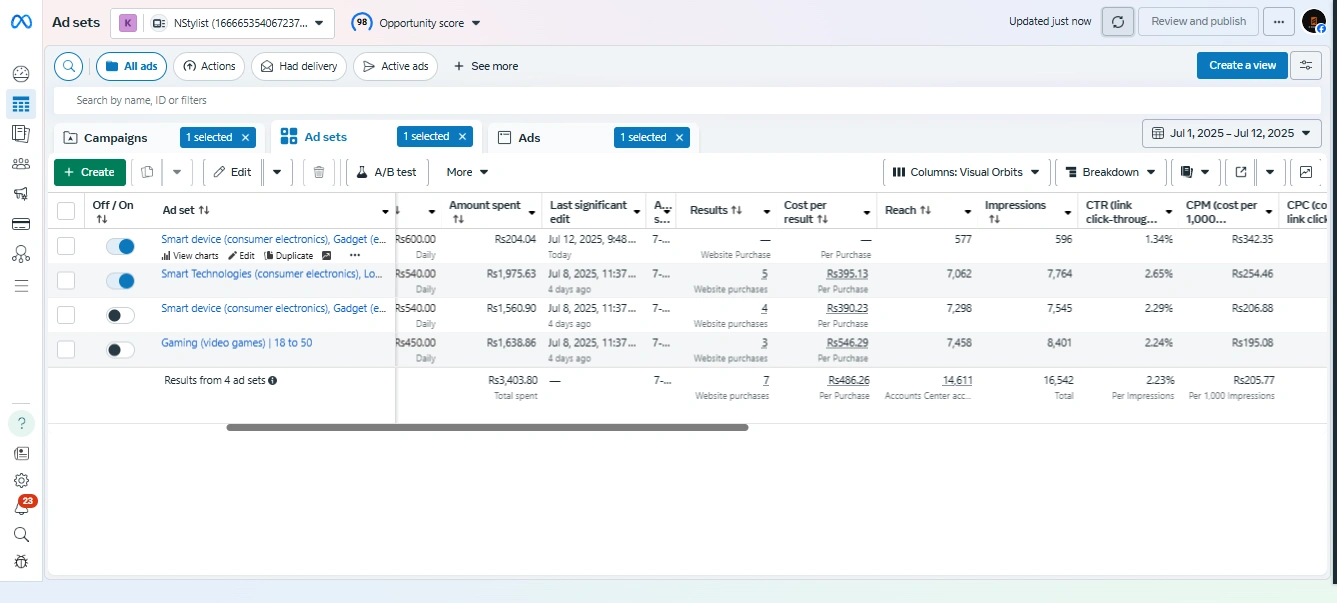This screenshot has height=603, width=1337.
Task: Check the select-all checkbox in table header
Action: (x=66, y=211)
